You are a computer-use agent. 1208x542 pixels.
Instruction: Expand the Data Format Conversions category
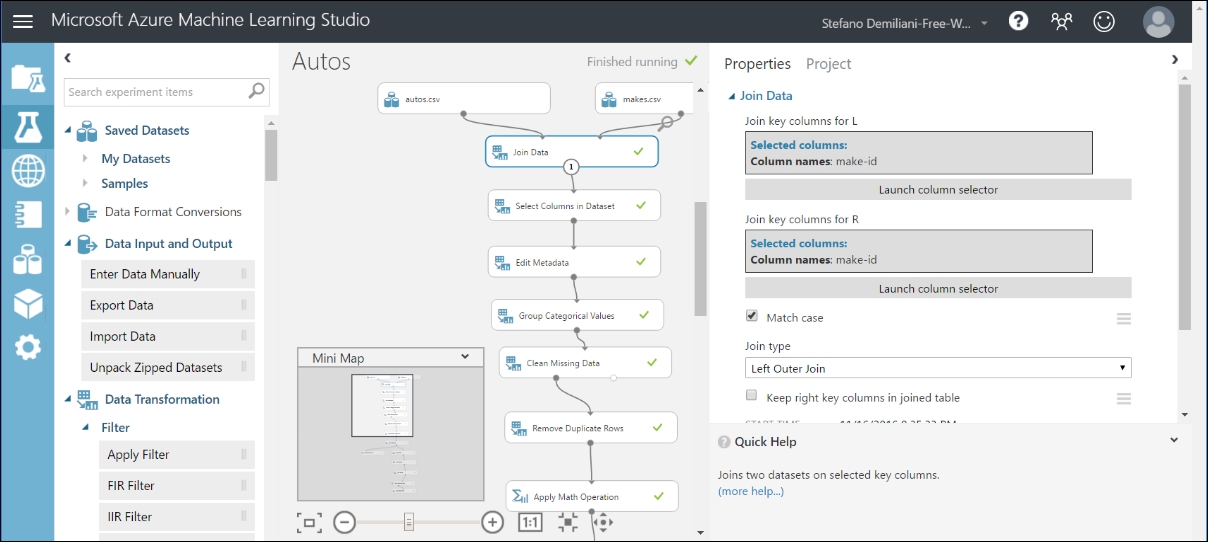68,211
